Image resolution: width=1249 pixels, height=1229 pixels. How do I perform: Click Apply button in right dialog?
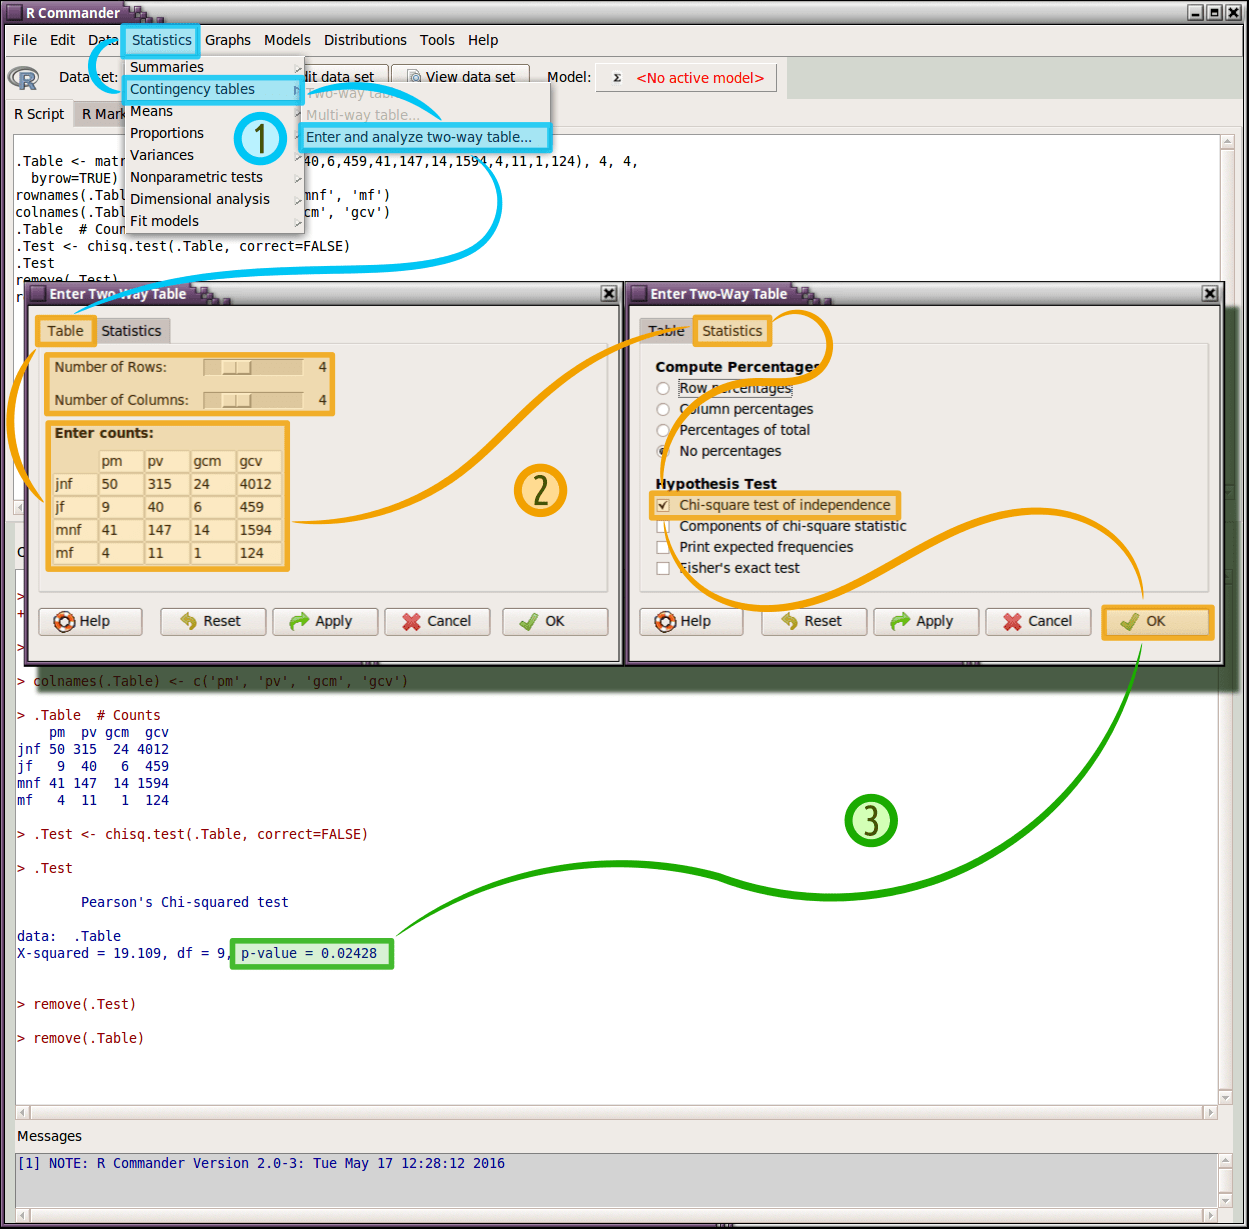tap(926, 621)
